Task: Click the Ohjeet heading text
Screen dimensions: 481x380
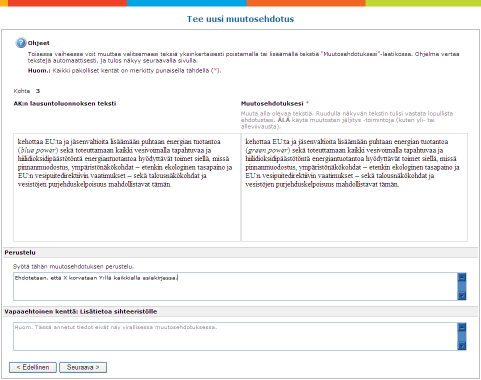Action: click(x=39, y=43)
